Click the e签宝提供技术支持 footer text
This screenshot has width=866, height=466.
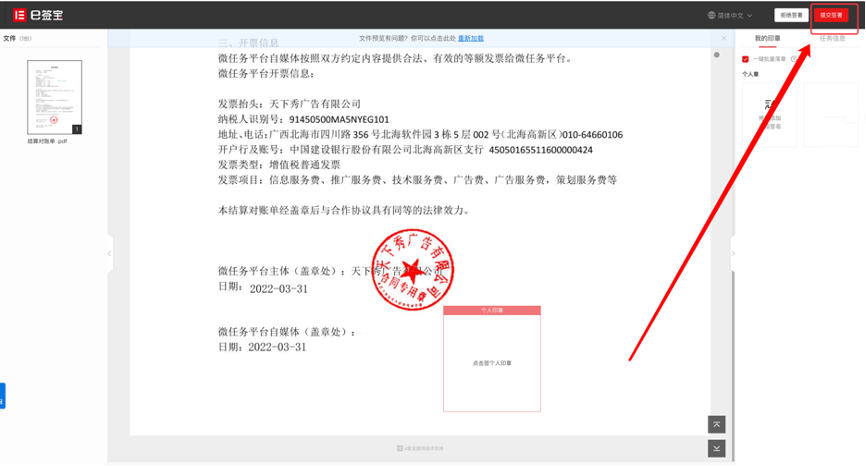coord(420,448)
